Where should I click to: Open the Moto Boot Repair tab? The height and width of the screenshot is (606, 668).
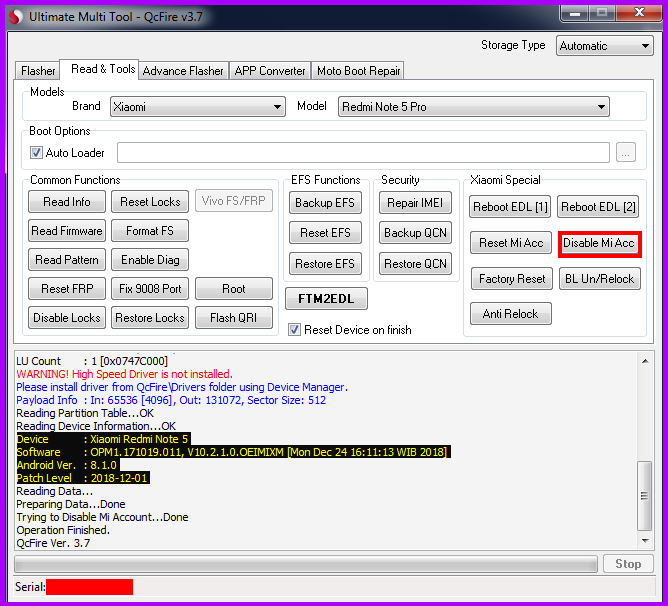click(x=358, y=71)
